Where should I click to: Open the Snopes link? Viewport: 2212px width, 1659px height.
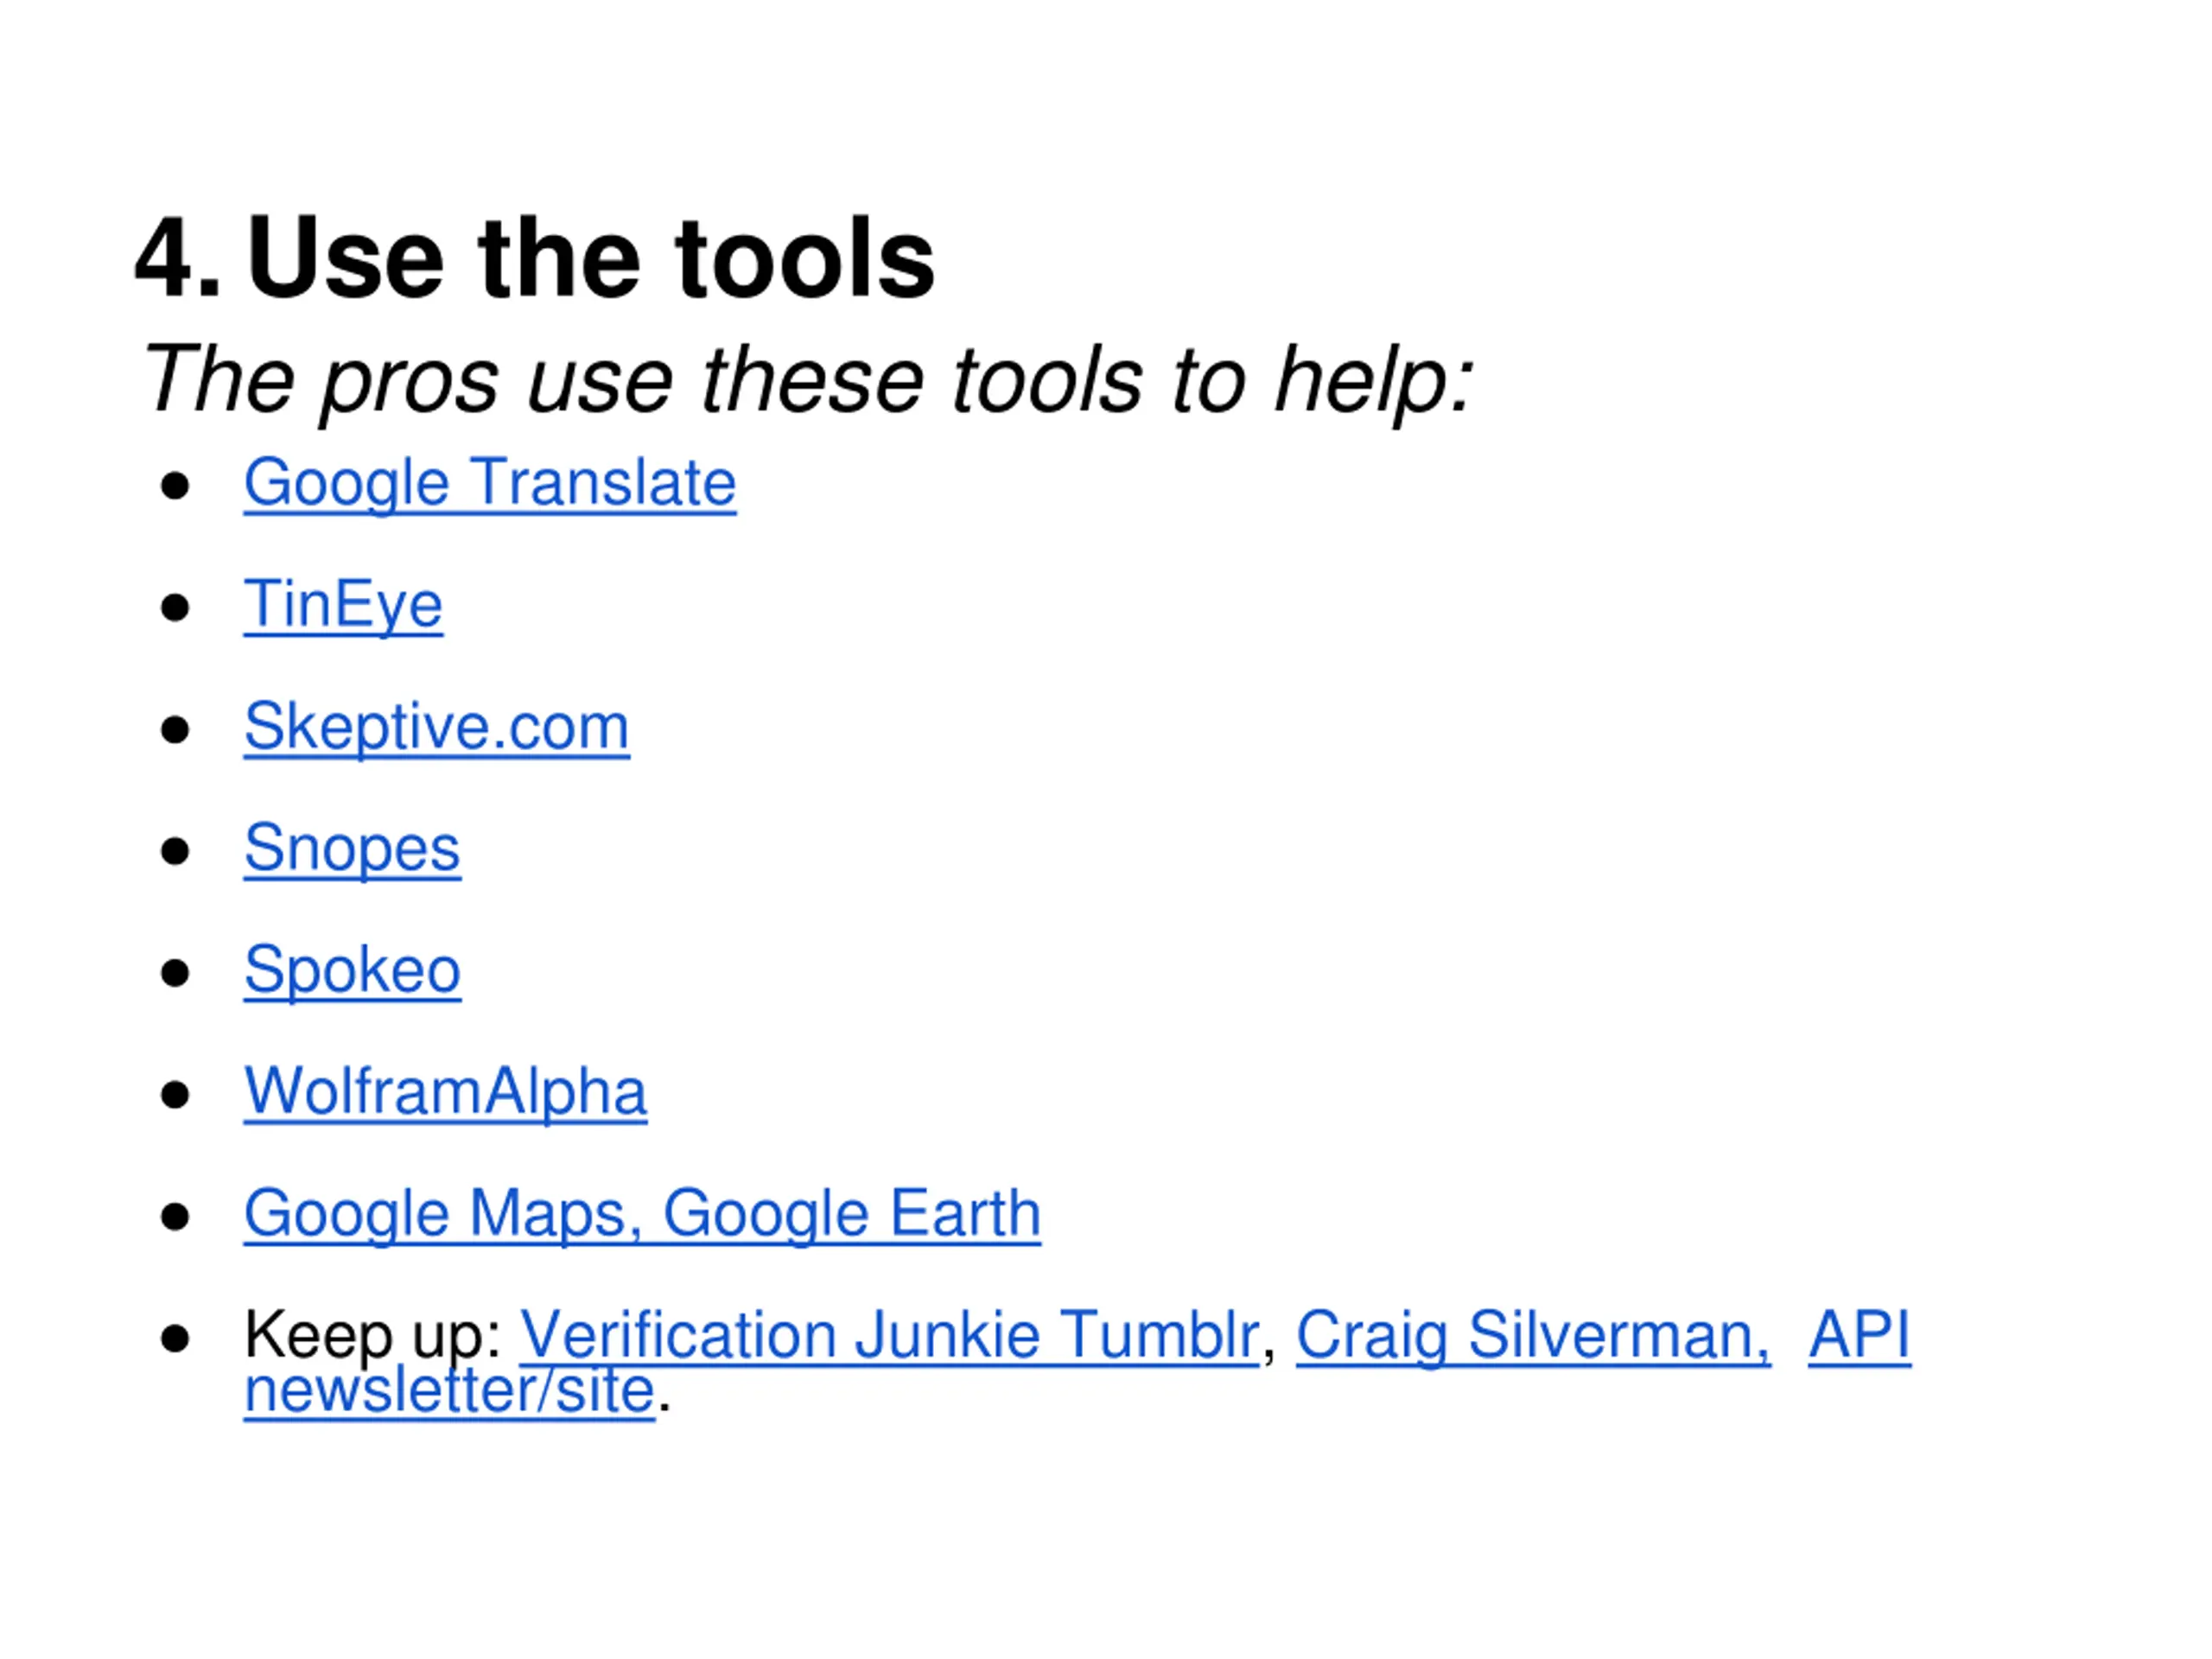coord(353,850)
